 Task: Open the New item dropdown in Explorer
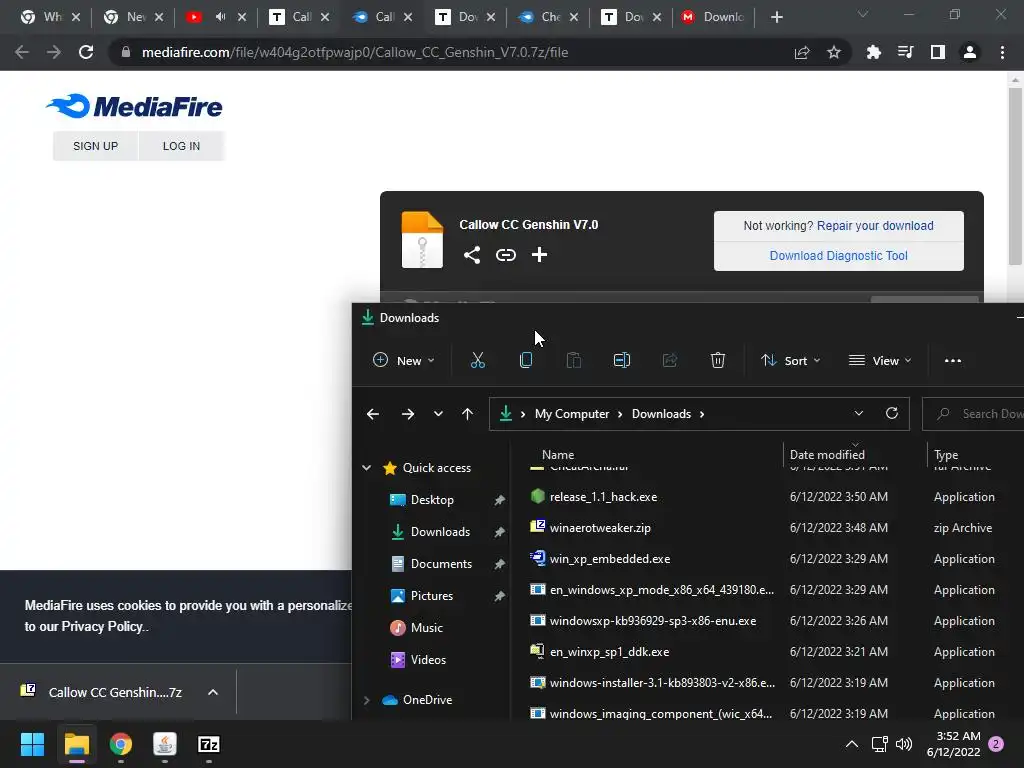[403, 360]
